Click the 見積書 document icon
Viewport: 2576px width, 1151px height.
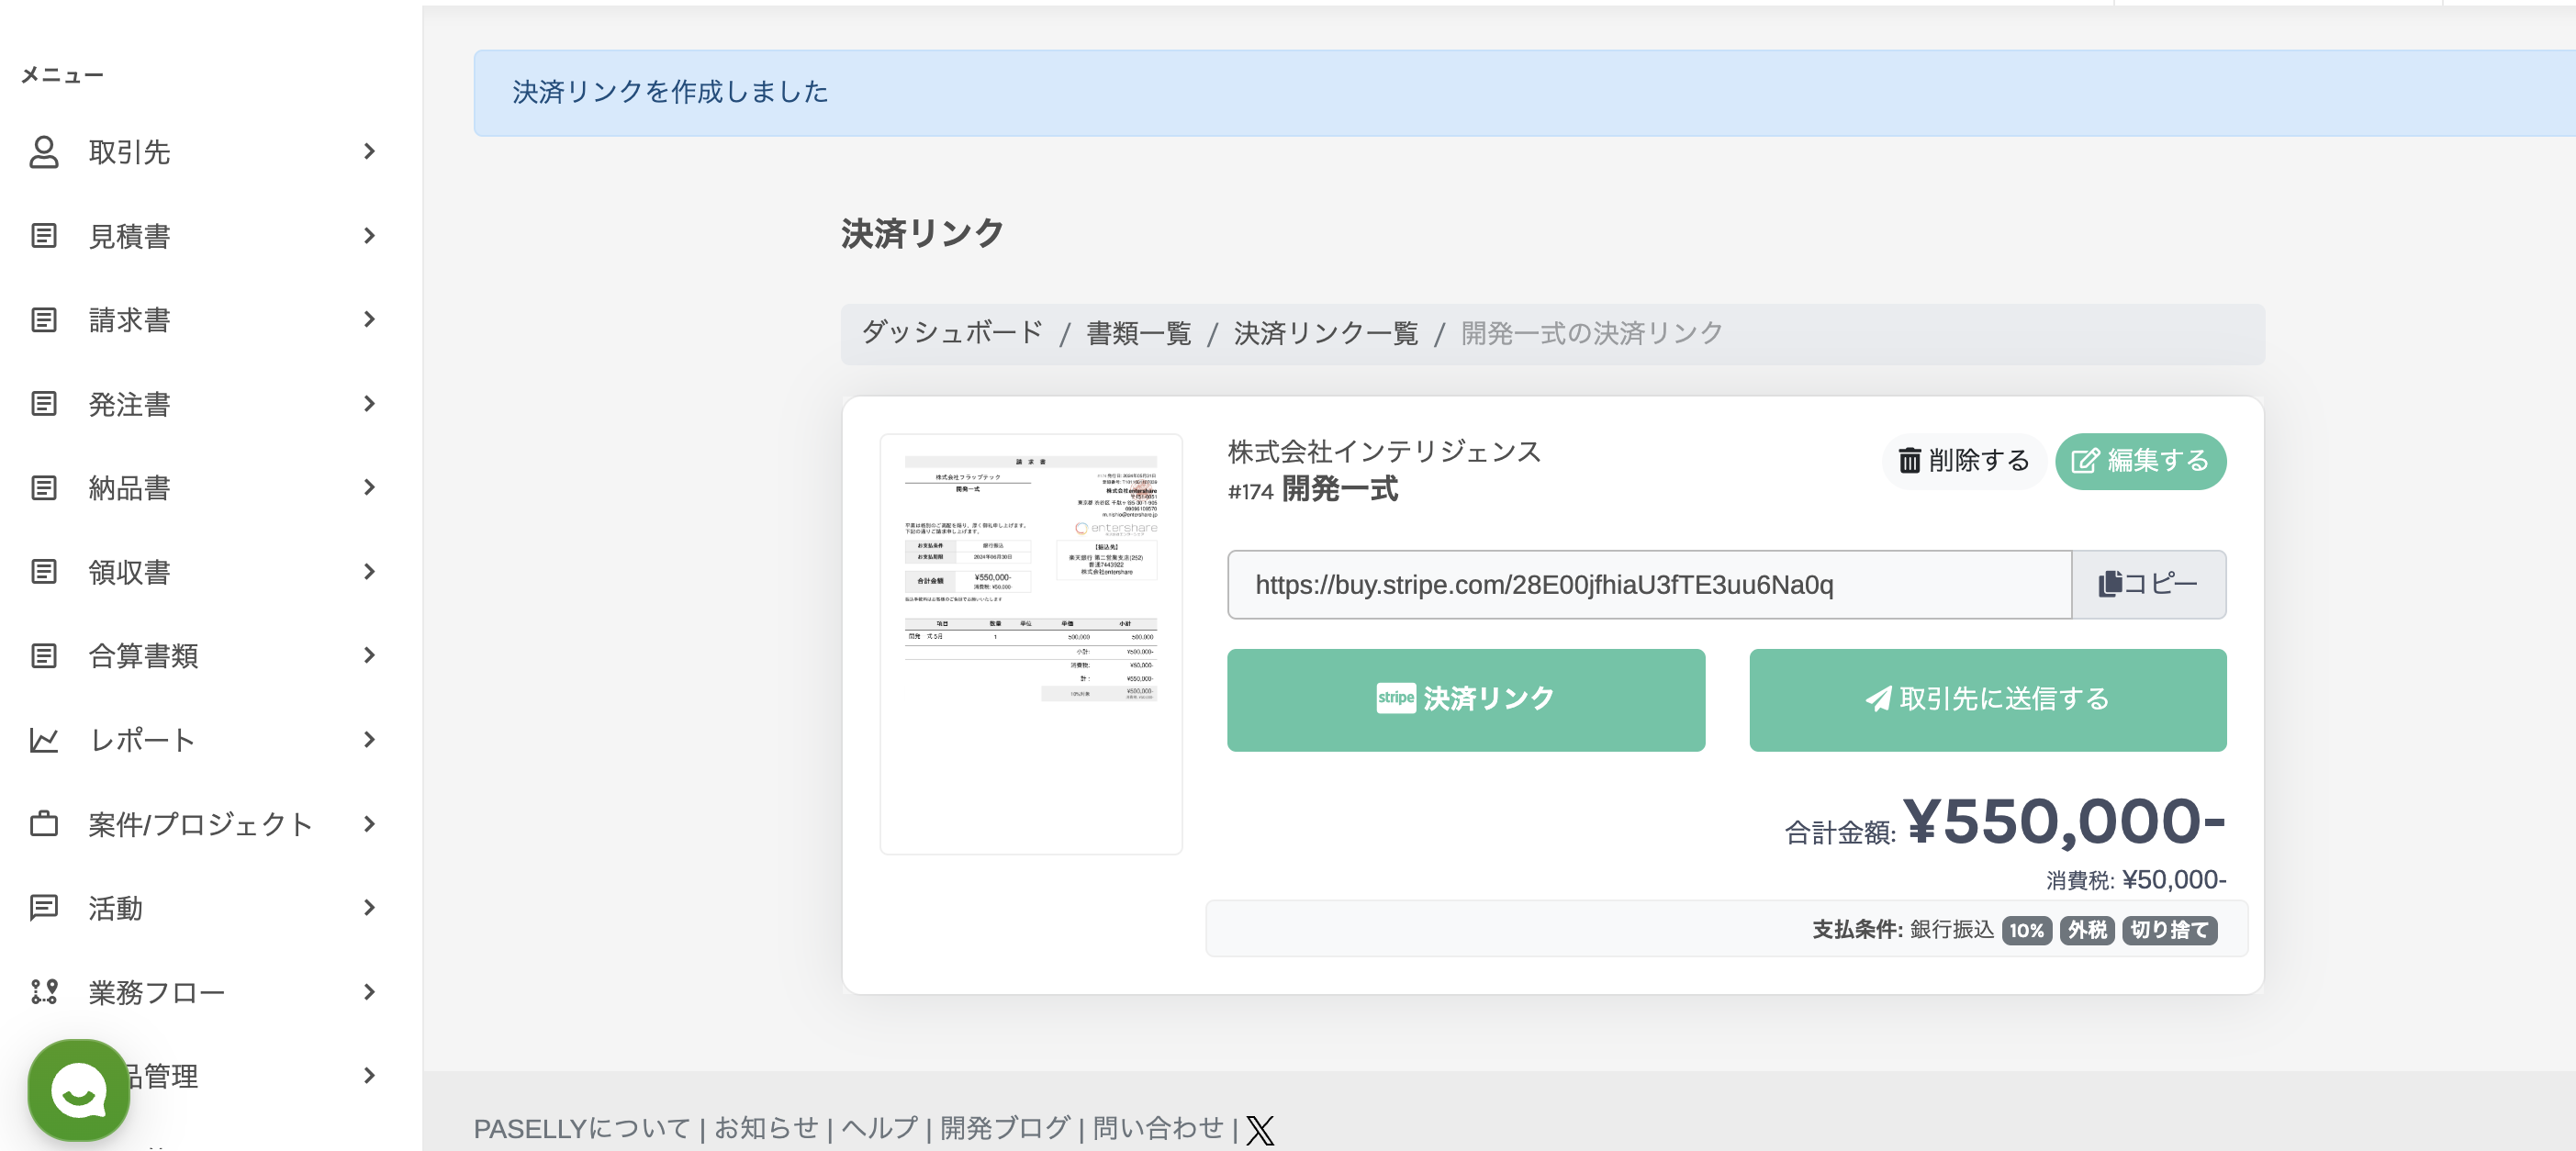click(x=43, y=236)
